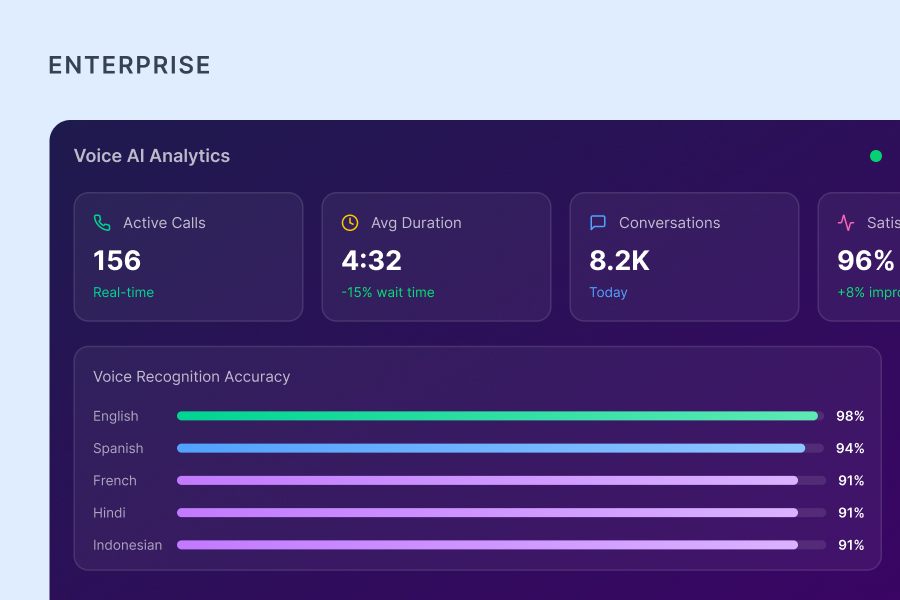
Task: Click the clock icon beside Avg Duration
Action: click(x=350, y=223)
